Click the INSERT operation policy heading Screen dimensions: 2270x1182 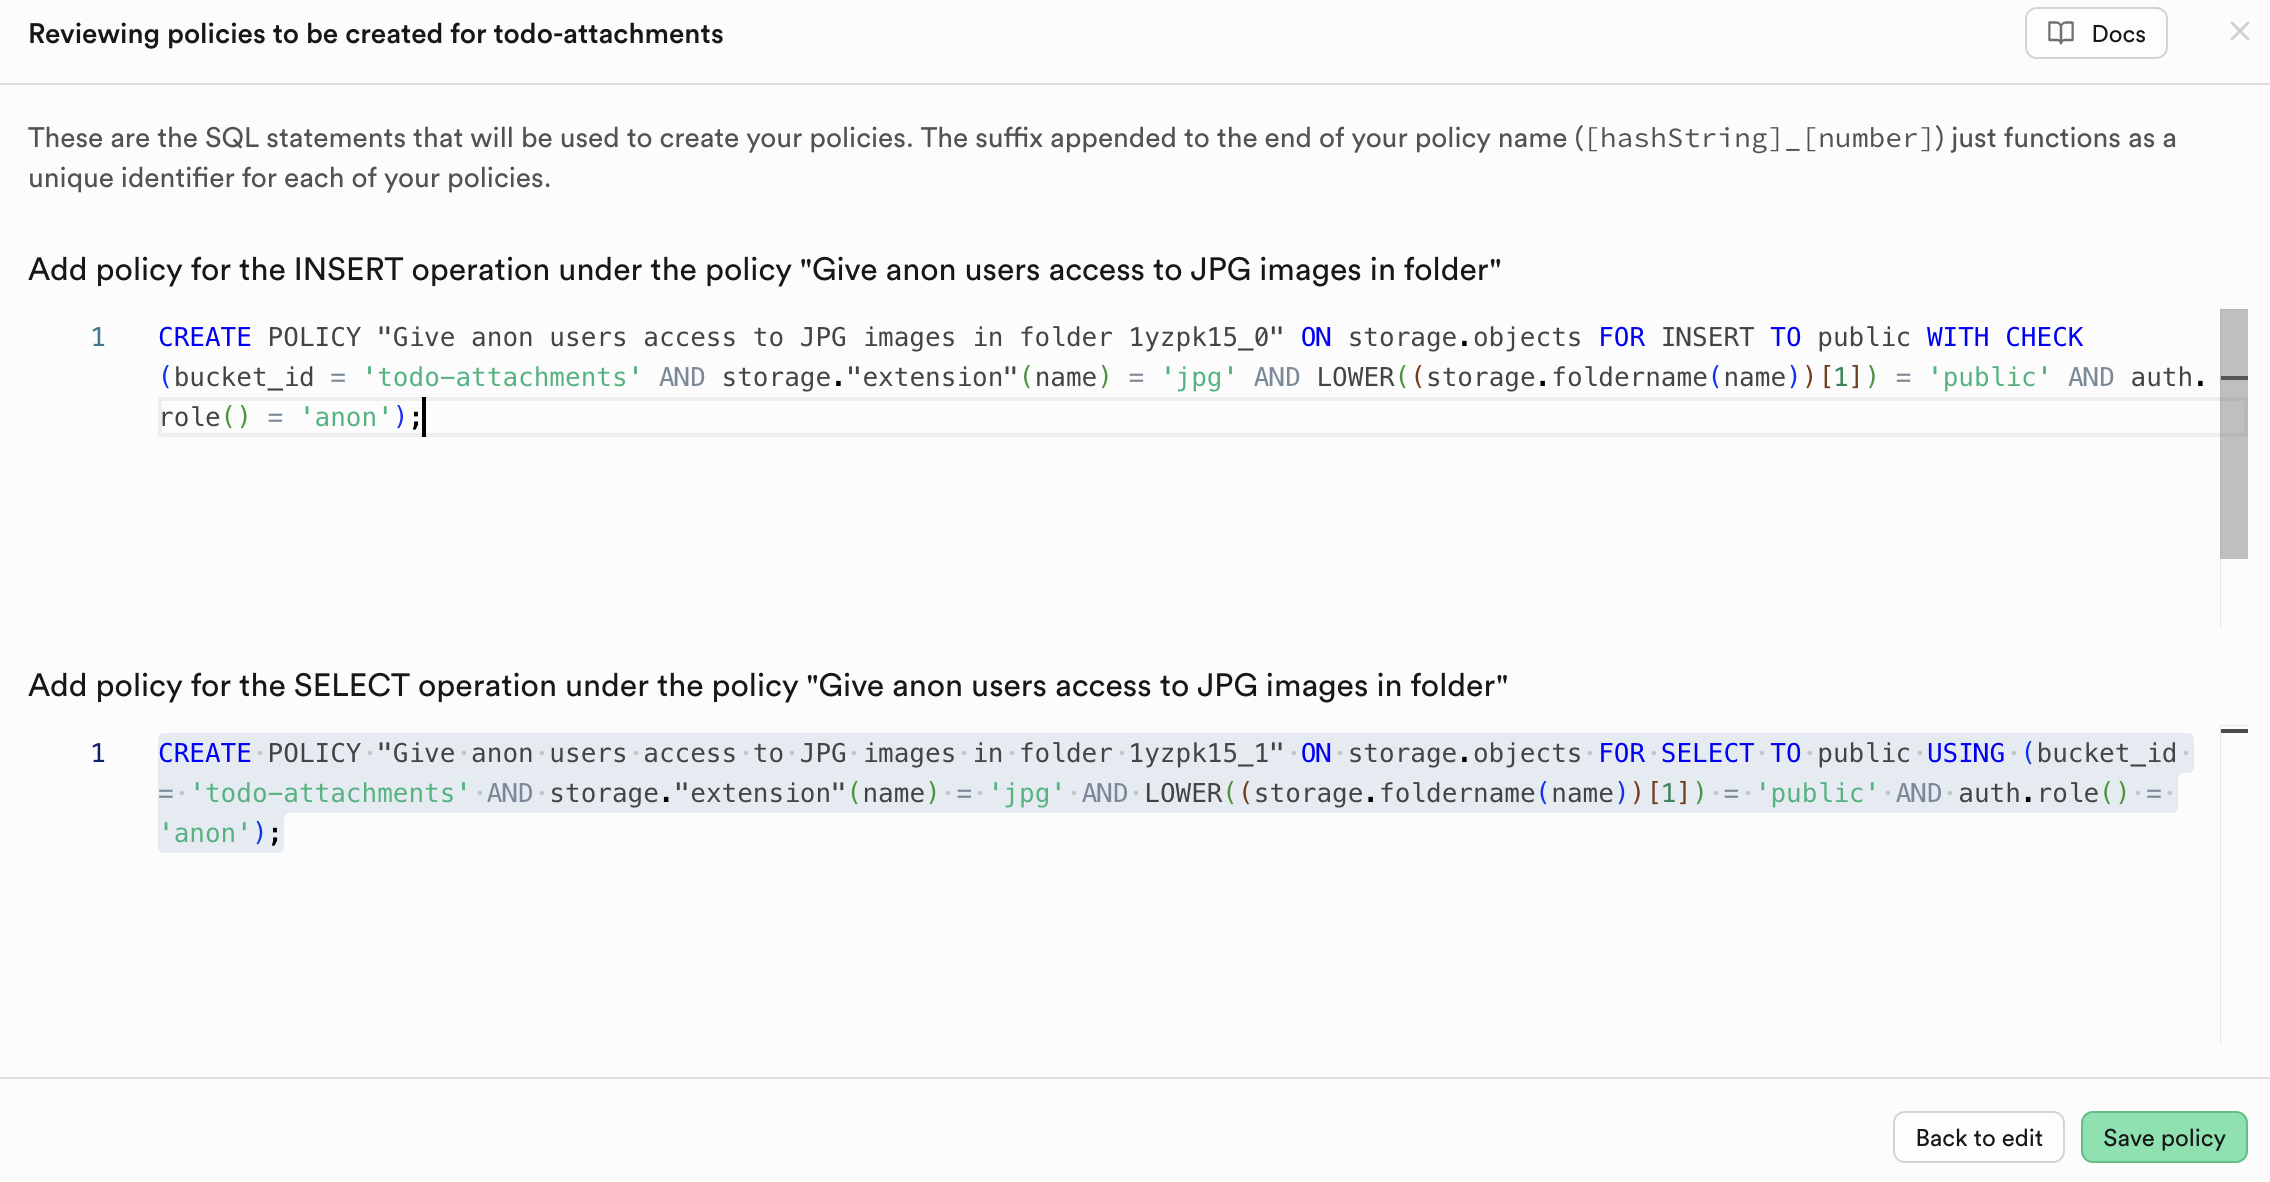coord(764,269)
